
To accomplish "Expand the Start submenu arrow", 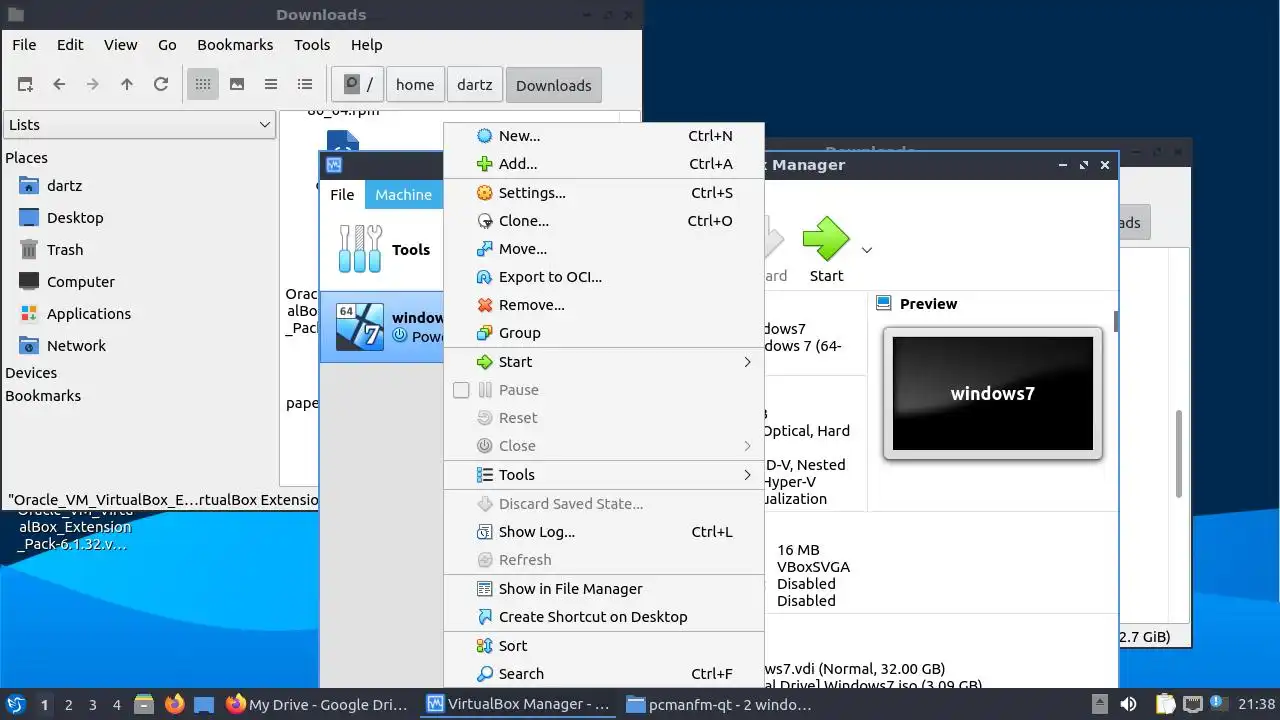I will pos(747,362).
